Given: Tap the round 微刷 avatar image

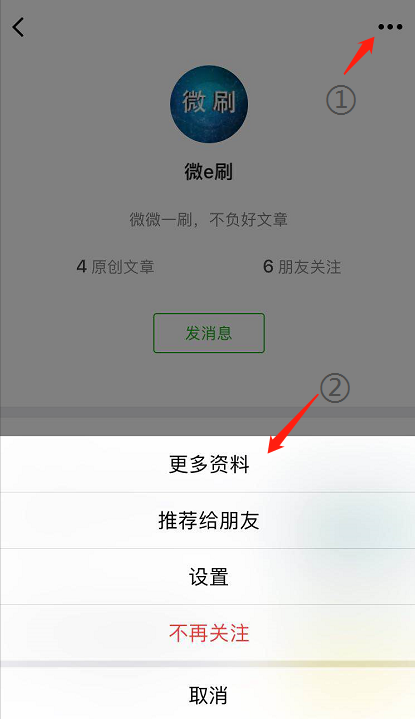Looking at the screenshot, I should point(209,104).
